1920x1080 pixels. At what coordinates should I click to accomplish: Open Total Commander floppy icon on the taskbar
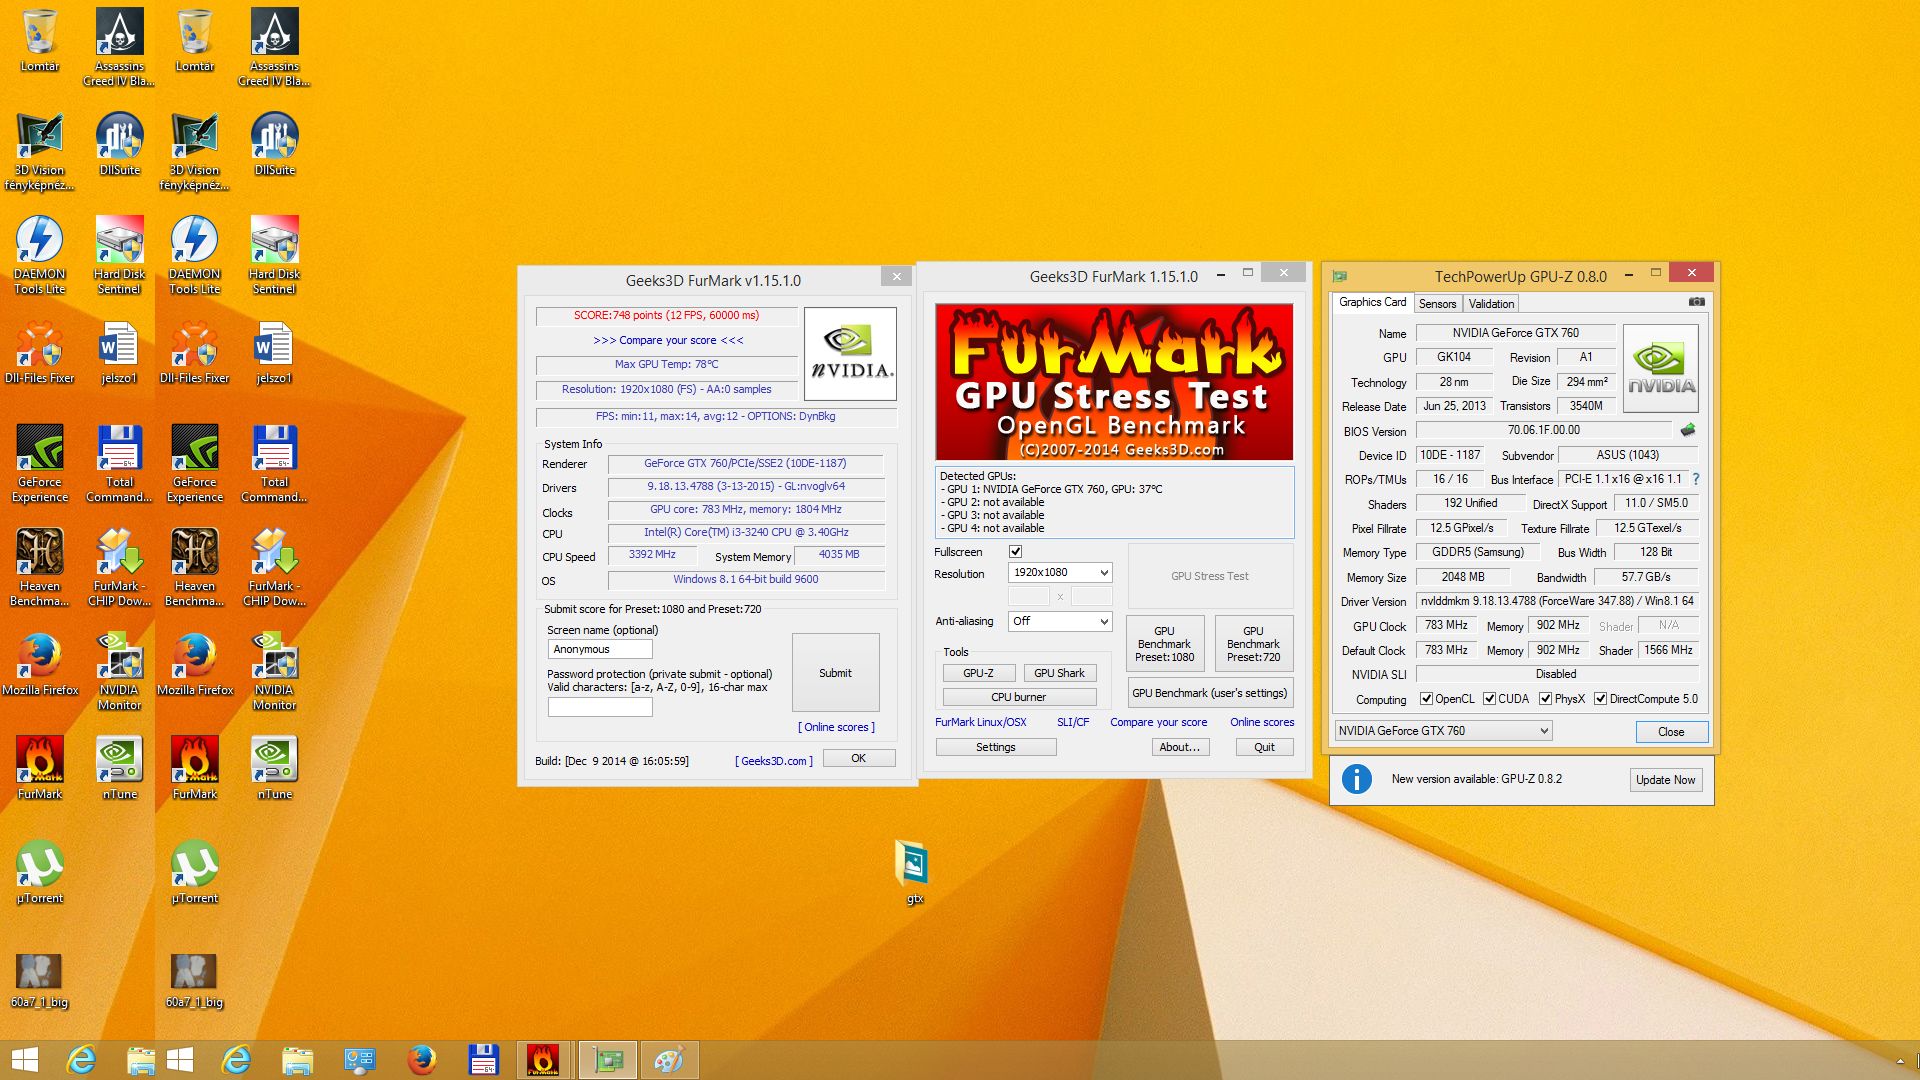click(x=483, y=1060)
